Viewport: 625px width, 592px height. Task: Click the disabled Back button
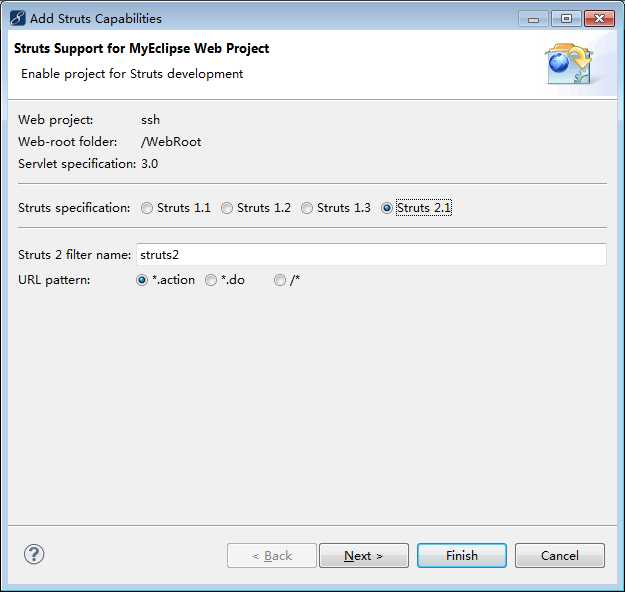(x=272, y=555)
